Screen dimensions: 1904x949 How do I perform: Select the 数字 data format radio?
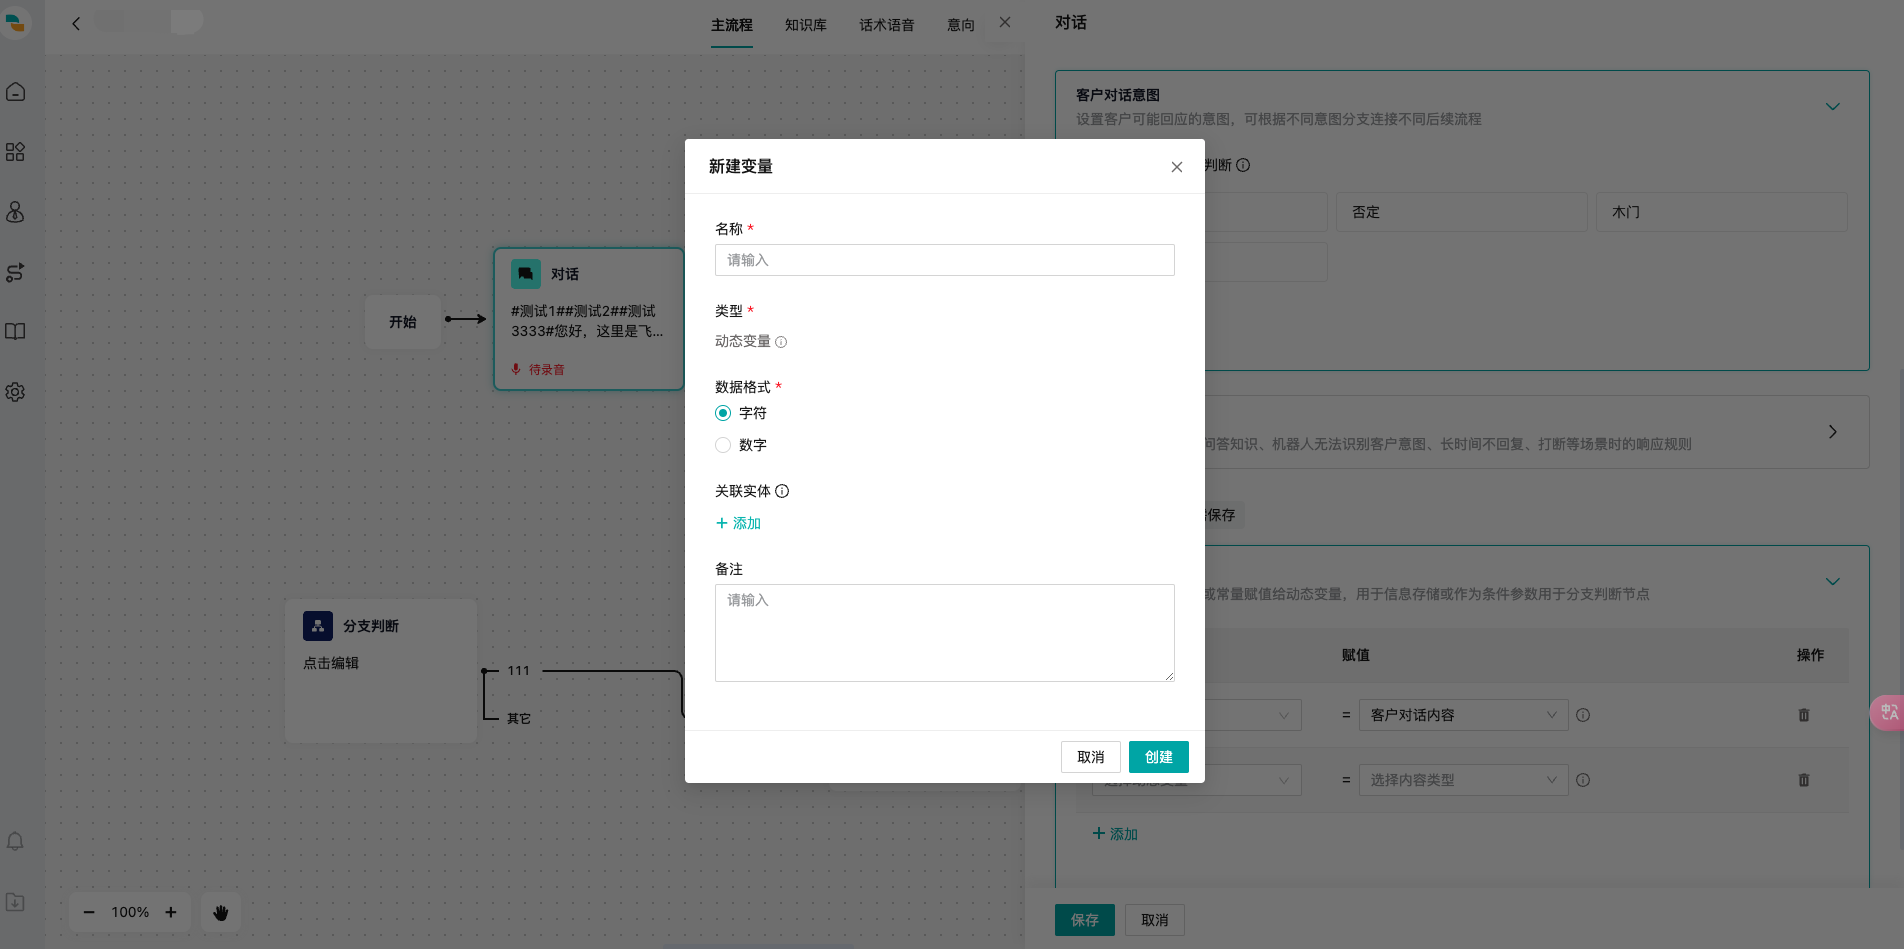click(723, 445)
